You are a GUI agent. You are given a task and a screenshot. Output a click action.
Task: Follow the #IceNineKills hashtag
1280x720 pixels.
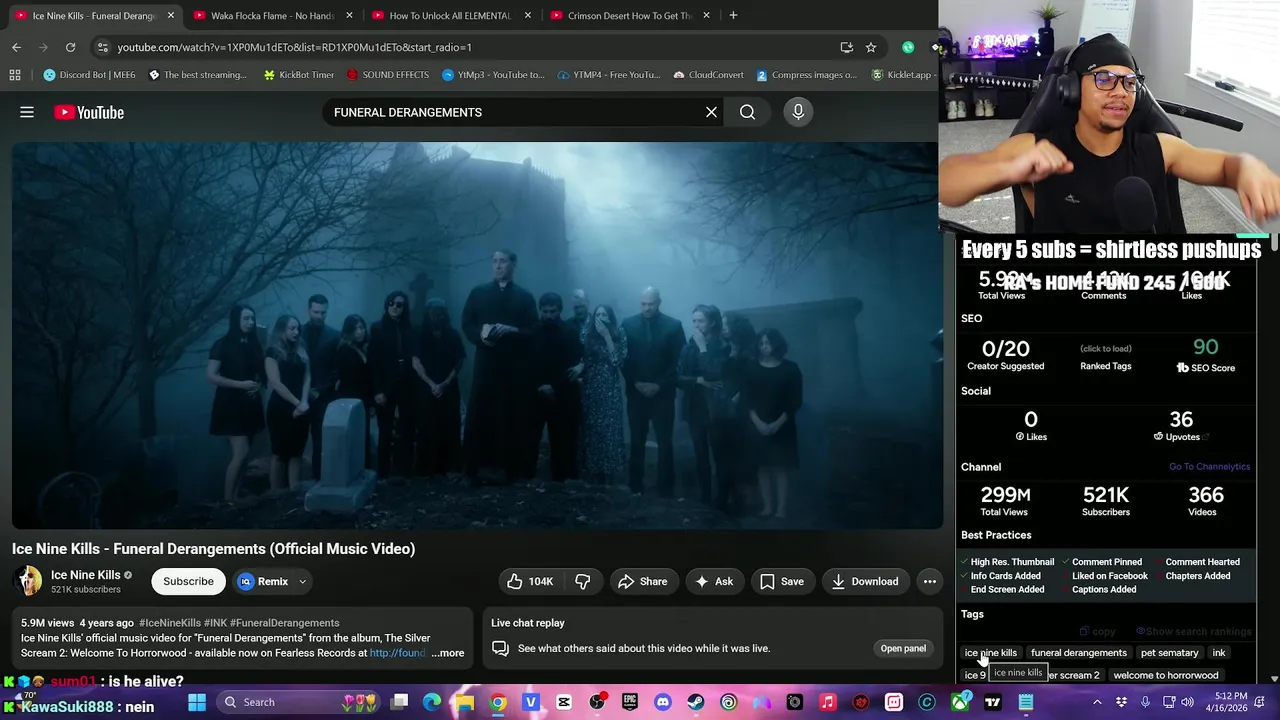(169, 623)
